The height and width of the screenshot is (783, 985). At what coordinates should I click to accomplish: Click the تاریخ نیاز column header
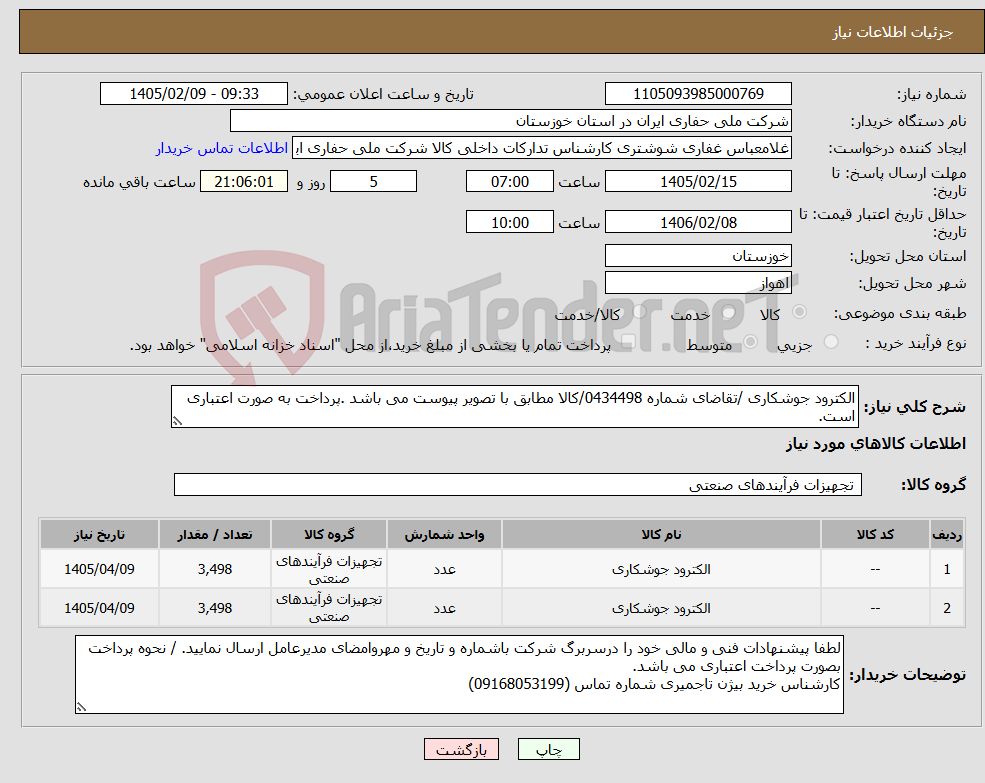click(x=99, y=534)
